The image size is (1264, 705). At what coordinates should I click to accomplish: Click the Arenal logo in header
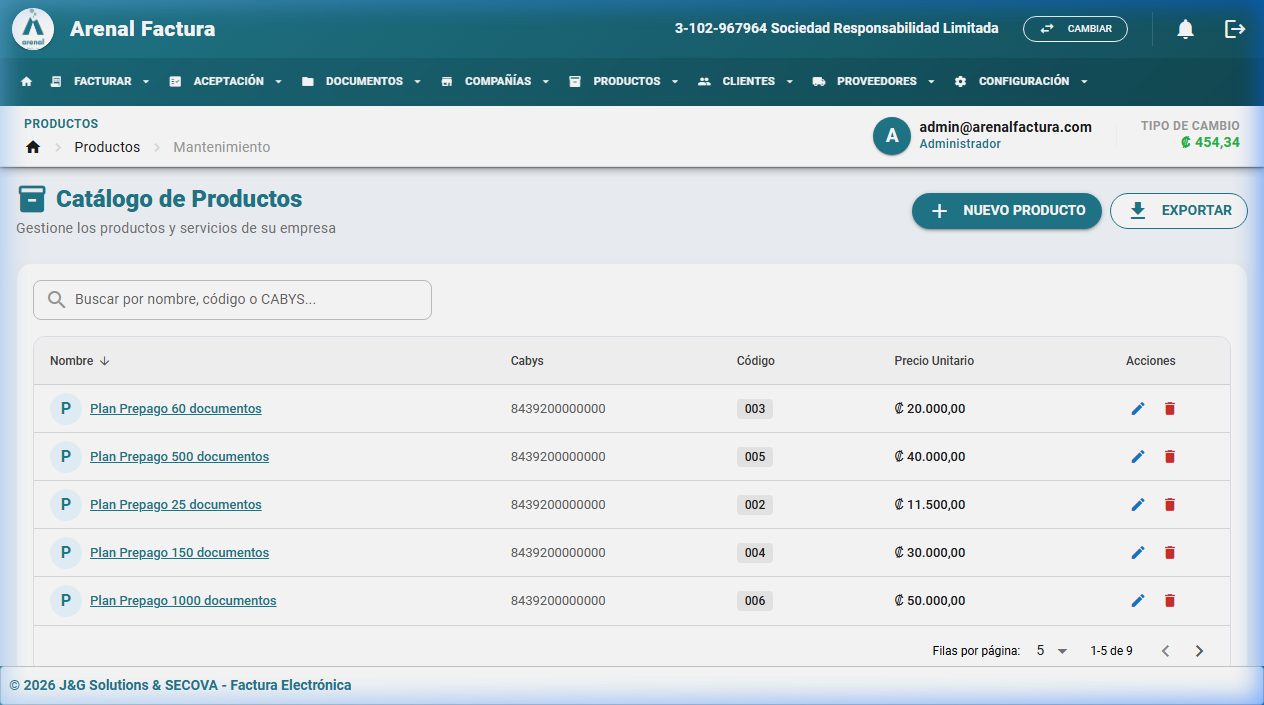[33, 29]
